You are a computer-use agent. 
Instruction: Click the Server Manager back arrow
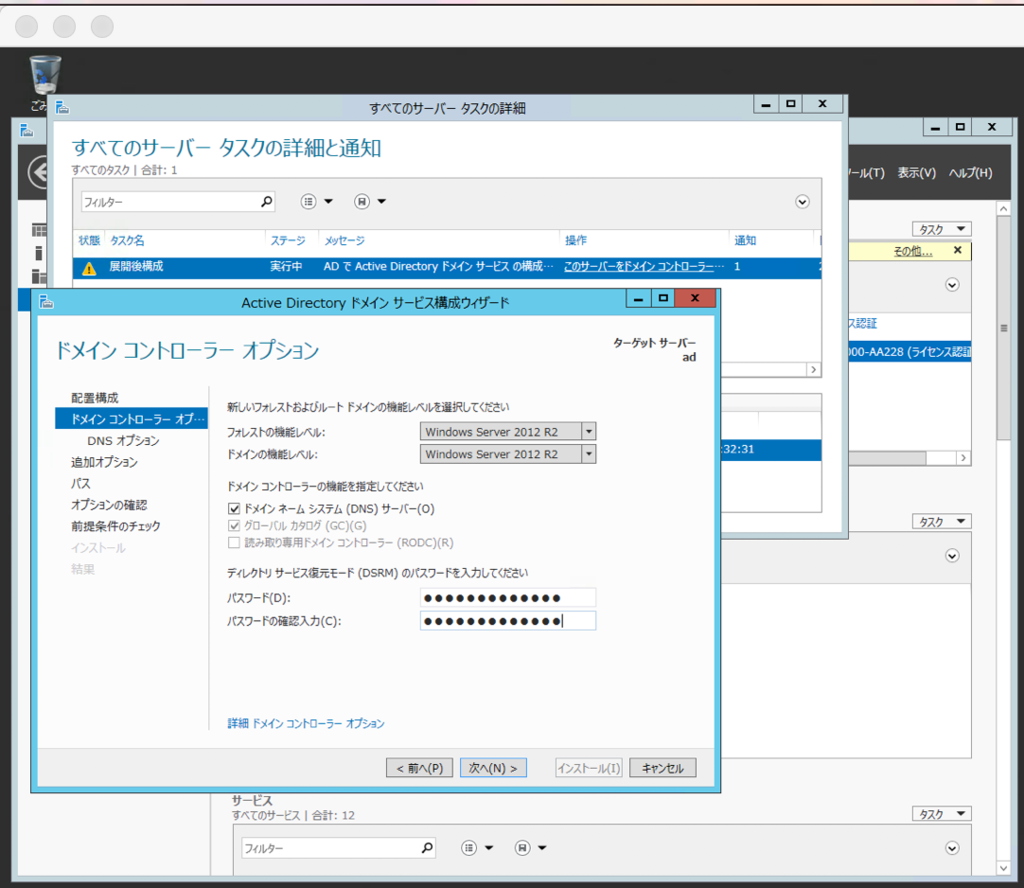point(39,172)
